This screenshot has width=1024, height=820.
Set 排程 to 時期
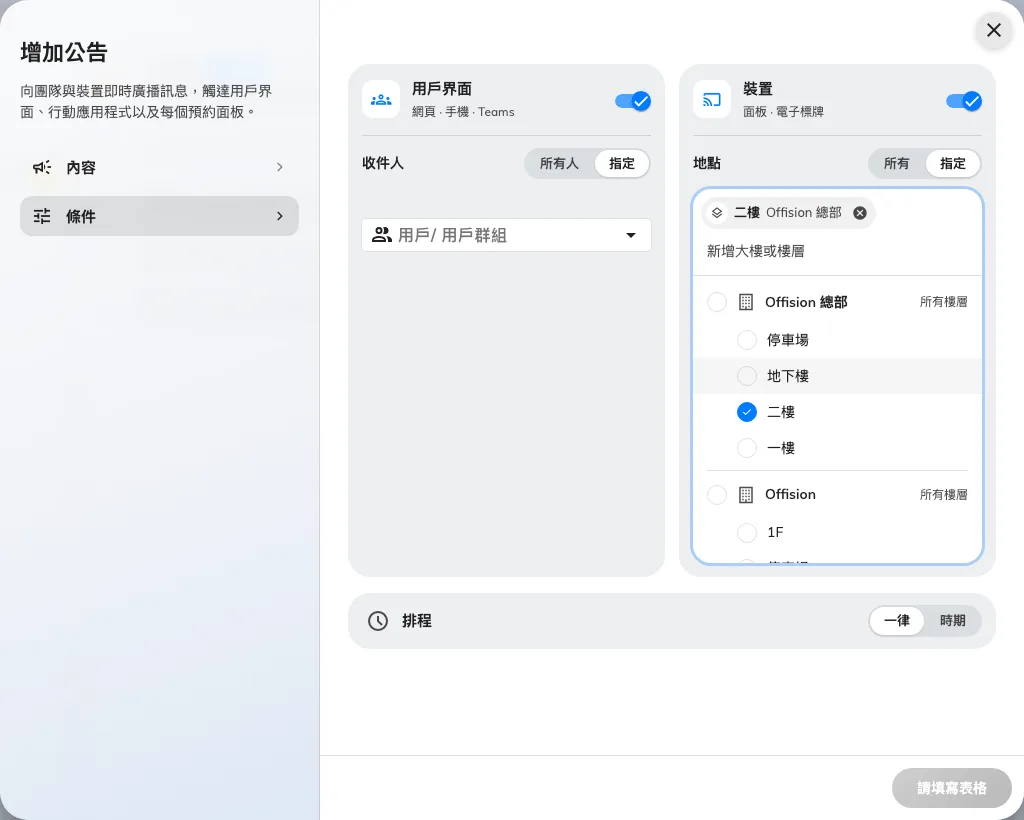coord(952,621)
